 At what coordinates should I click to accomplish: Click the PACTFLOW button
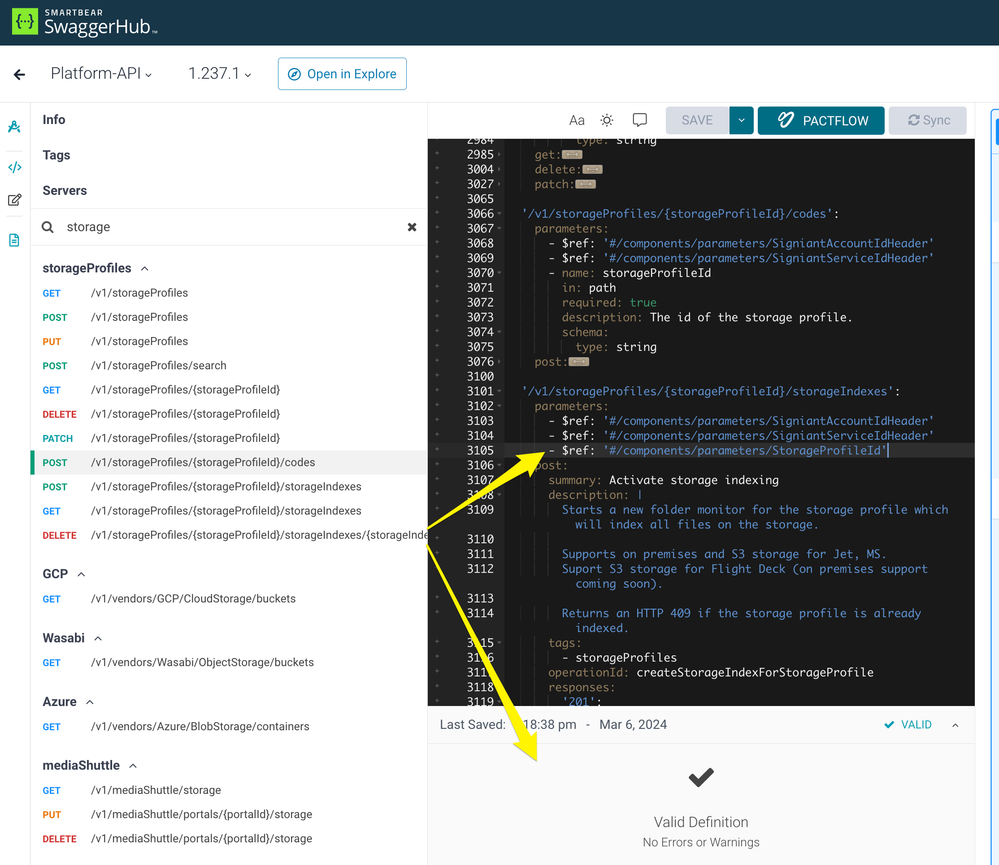click(820, 120)
